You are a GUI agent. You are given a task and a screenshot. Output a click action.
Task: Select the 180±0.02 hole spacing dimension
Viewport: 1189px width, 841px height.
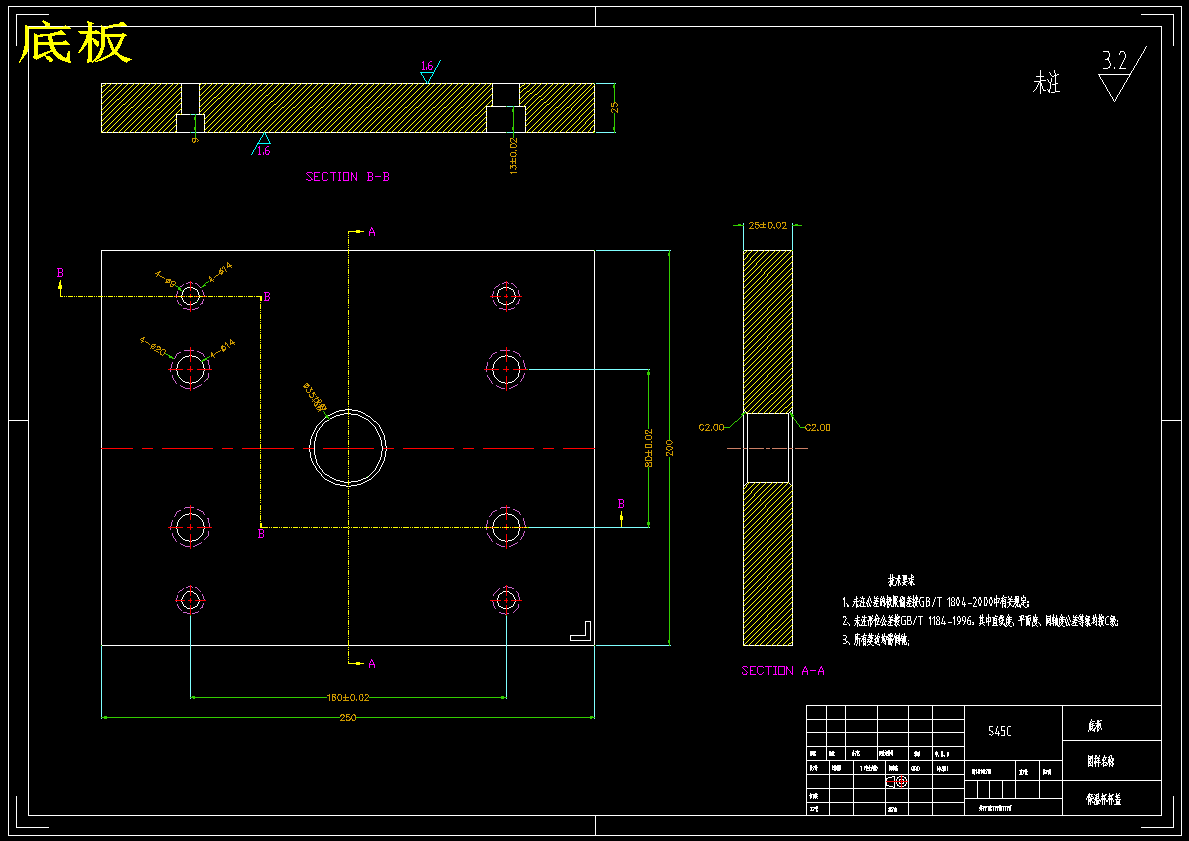(348, 698)
